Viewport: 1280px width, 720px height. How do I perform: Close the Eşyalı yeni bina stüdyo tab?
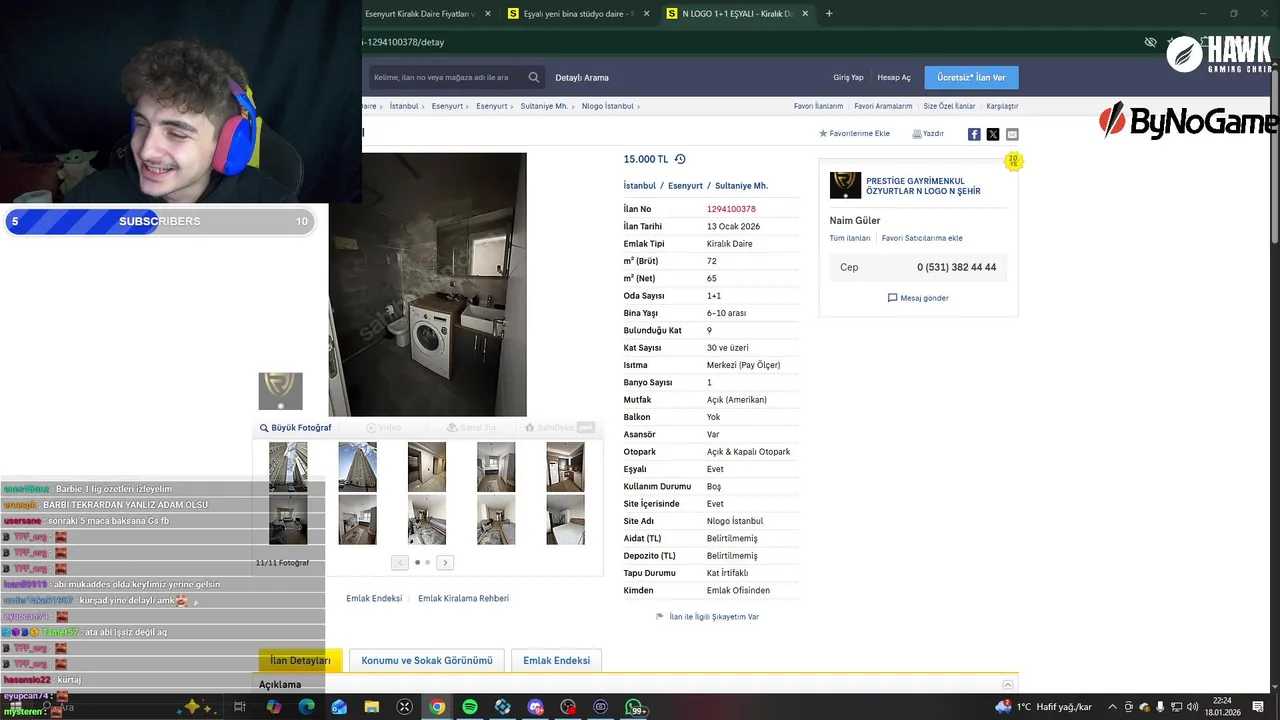646,14
